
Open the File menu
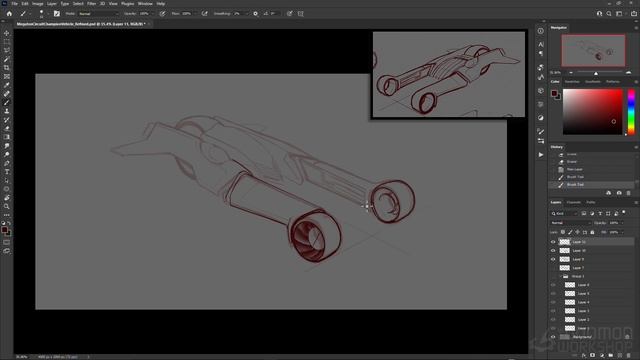pos(15,4)
